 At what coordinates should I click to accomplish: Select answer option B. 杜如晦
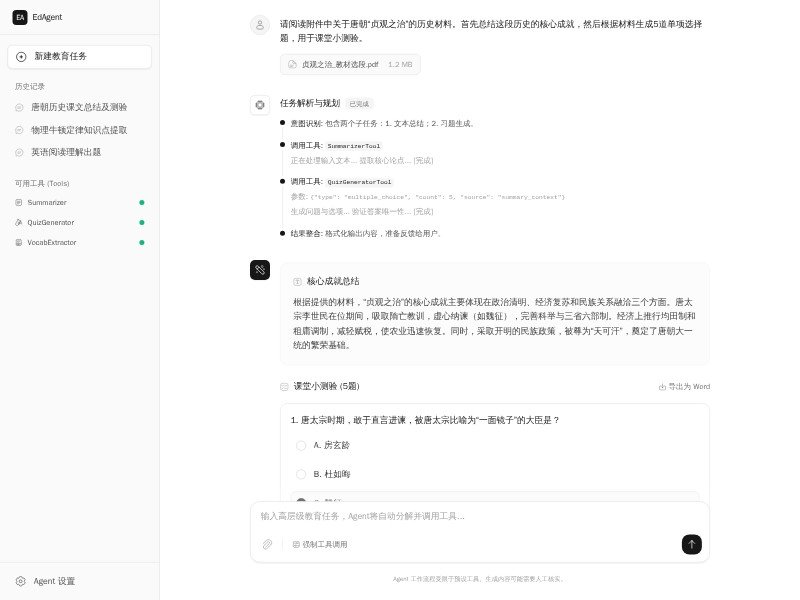click(301, 474)
